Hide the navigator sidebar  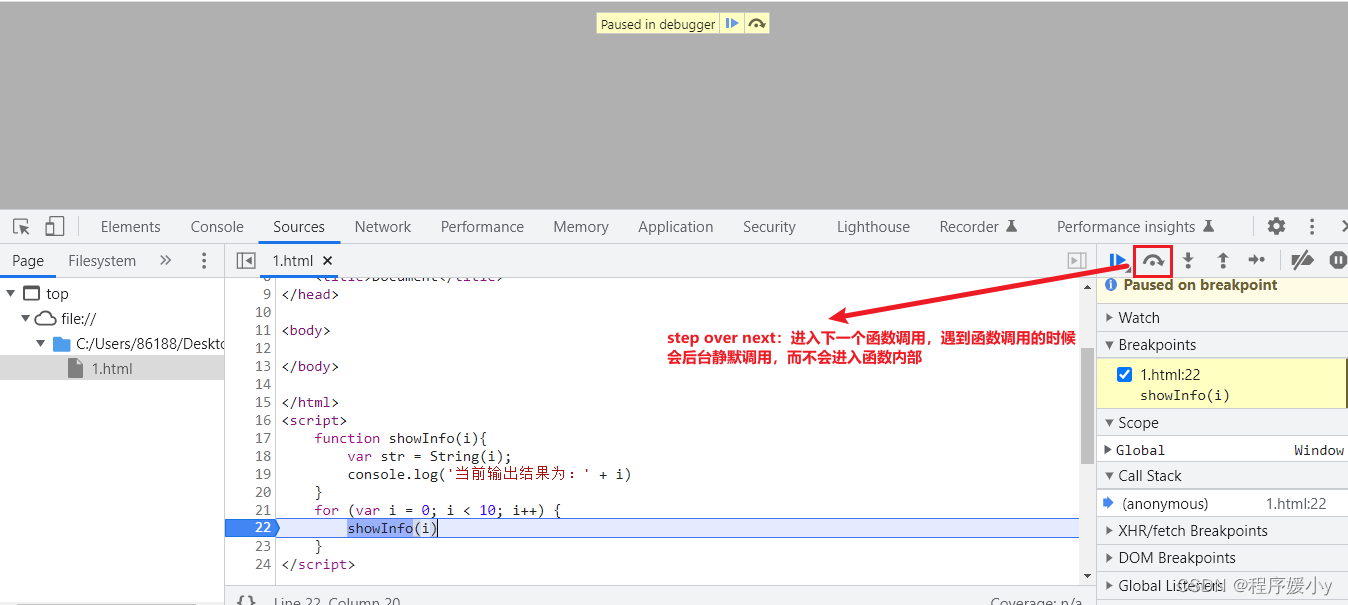tap(246, 261)
